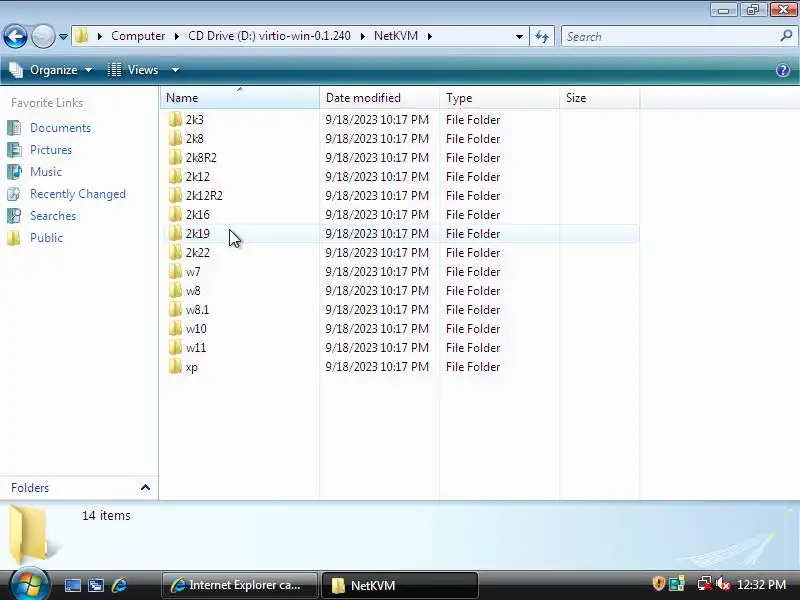Select the 2k3 folder icon
The image size is (800, 600).
tap(175, 119)
